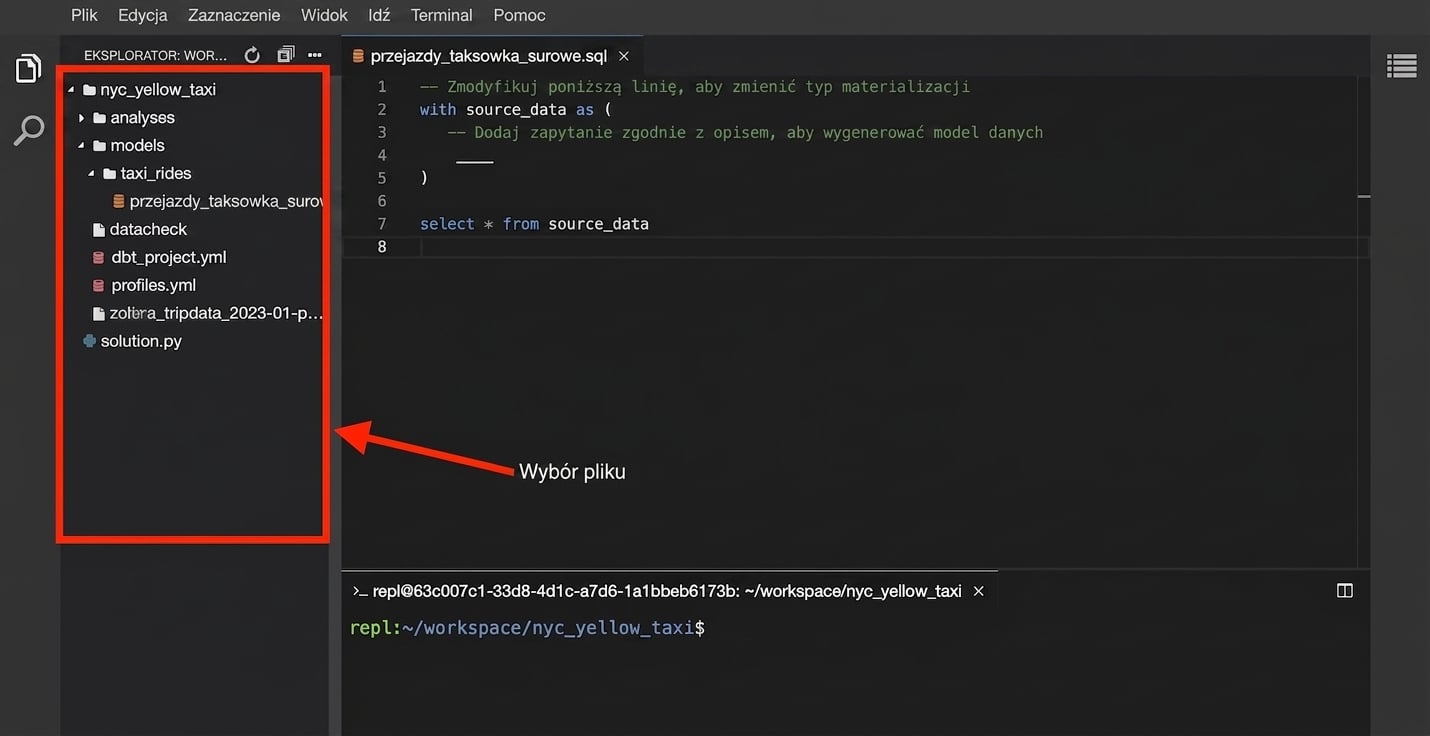Image resolution: width=1430 pixels, height=736 pixels.
Task: Close the przejazdy_taksowka_surowe.sql editor tab
Action: (624, 56)
